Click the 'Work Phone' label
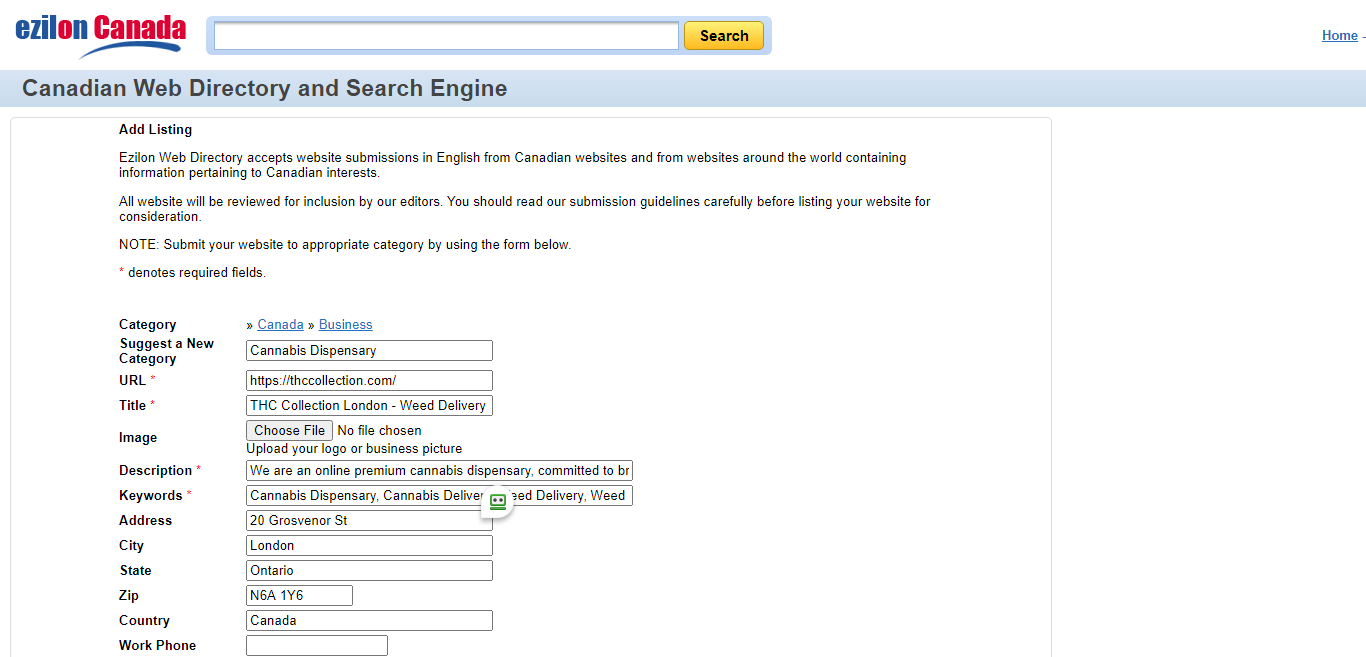This screenshot has width=1366, height=657. [158, 646]
